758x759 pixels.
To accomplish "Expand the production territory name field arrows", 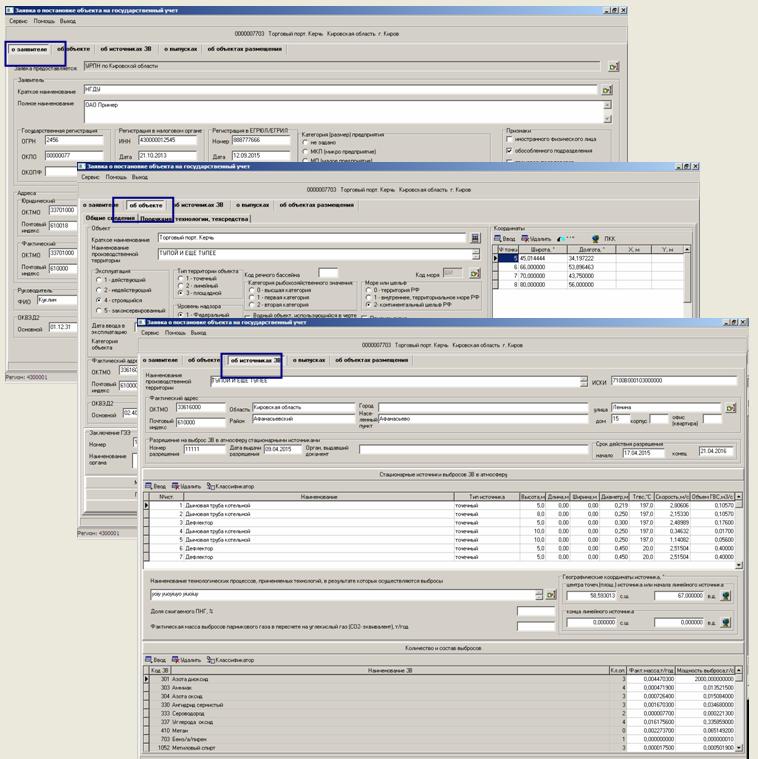I will point(584,381).
